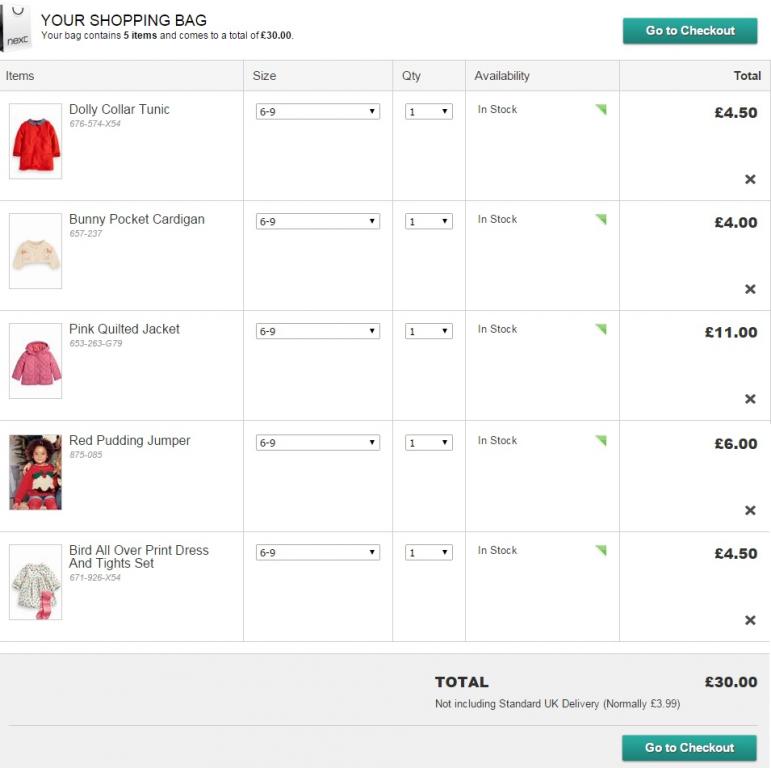The height and width of the screenshot is (768, 771).
Task: Remove the Dolly Collar Tunic from bag
Action: (750, 180)
